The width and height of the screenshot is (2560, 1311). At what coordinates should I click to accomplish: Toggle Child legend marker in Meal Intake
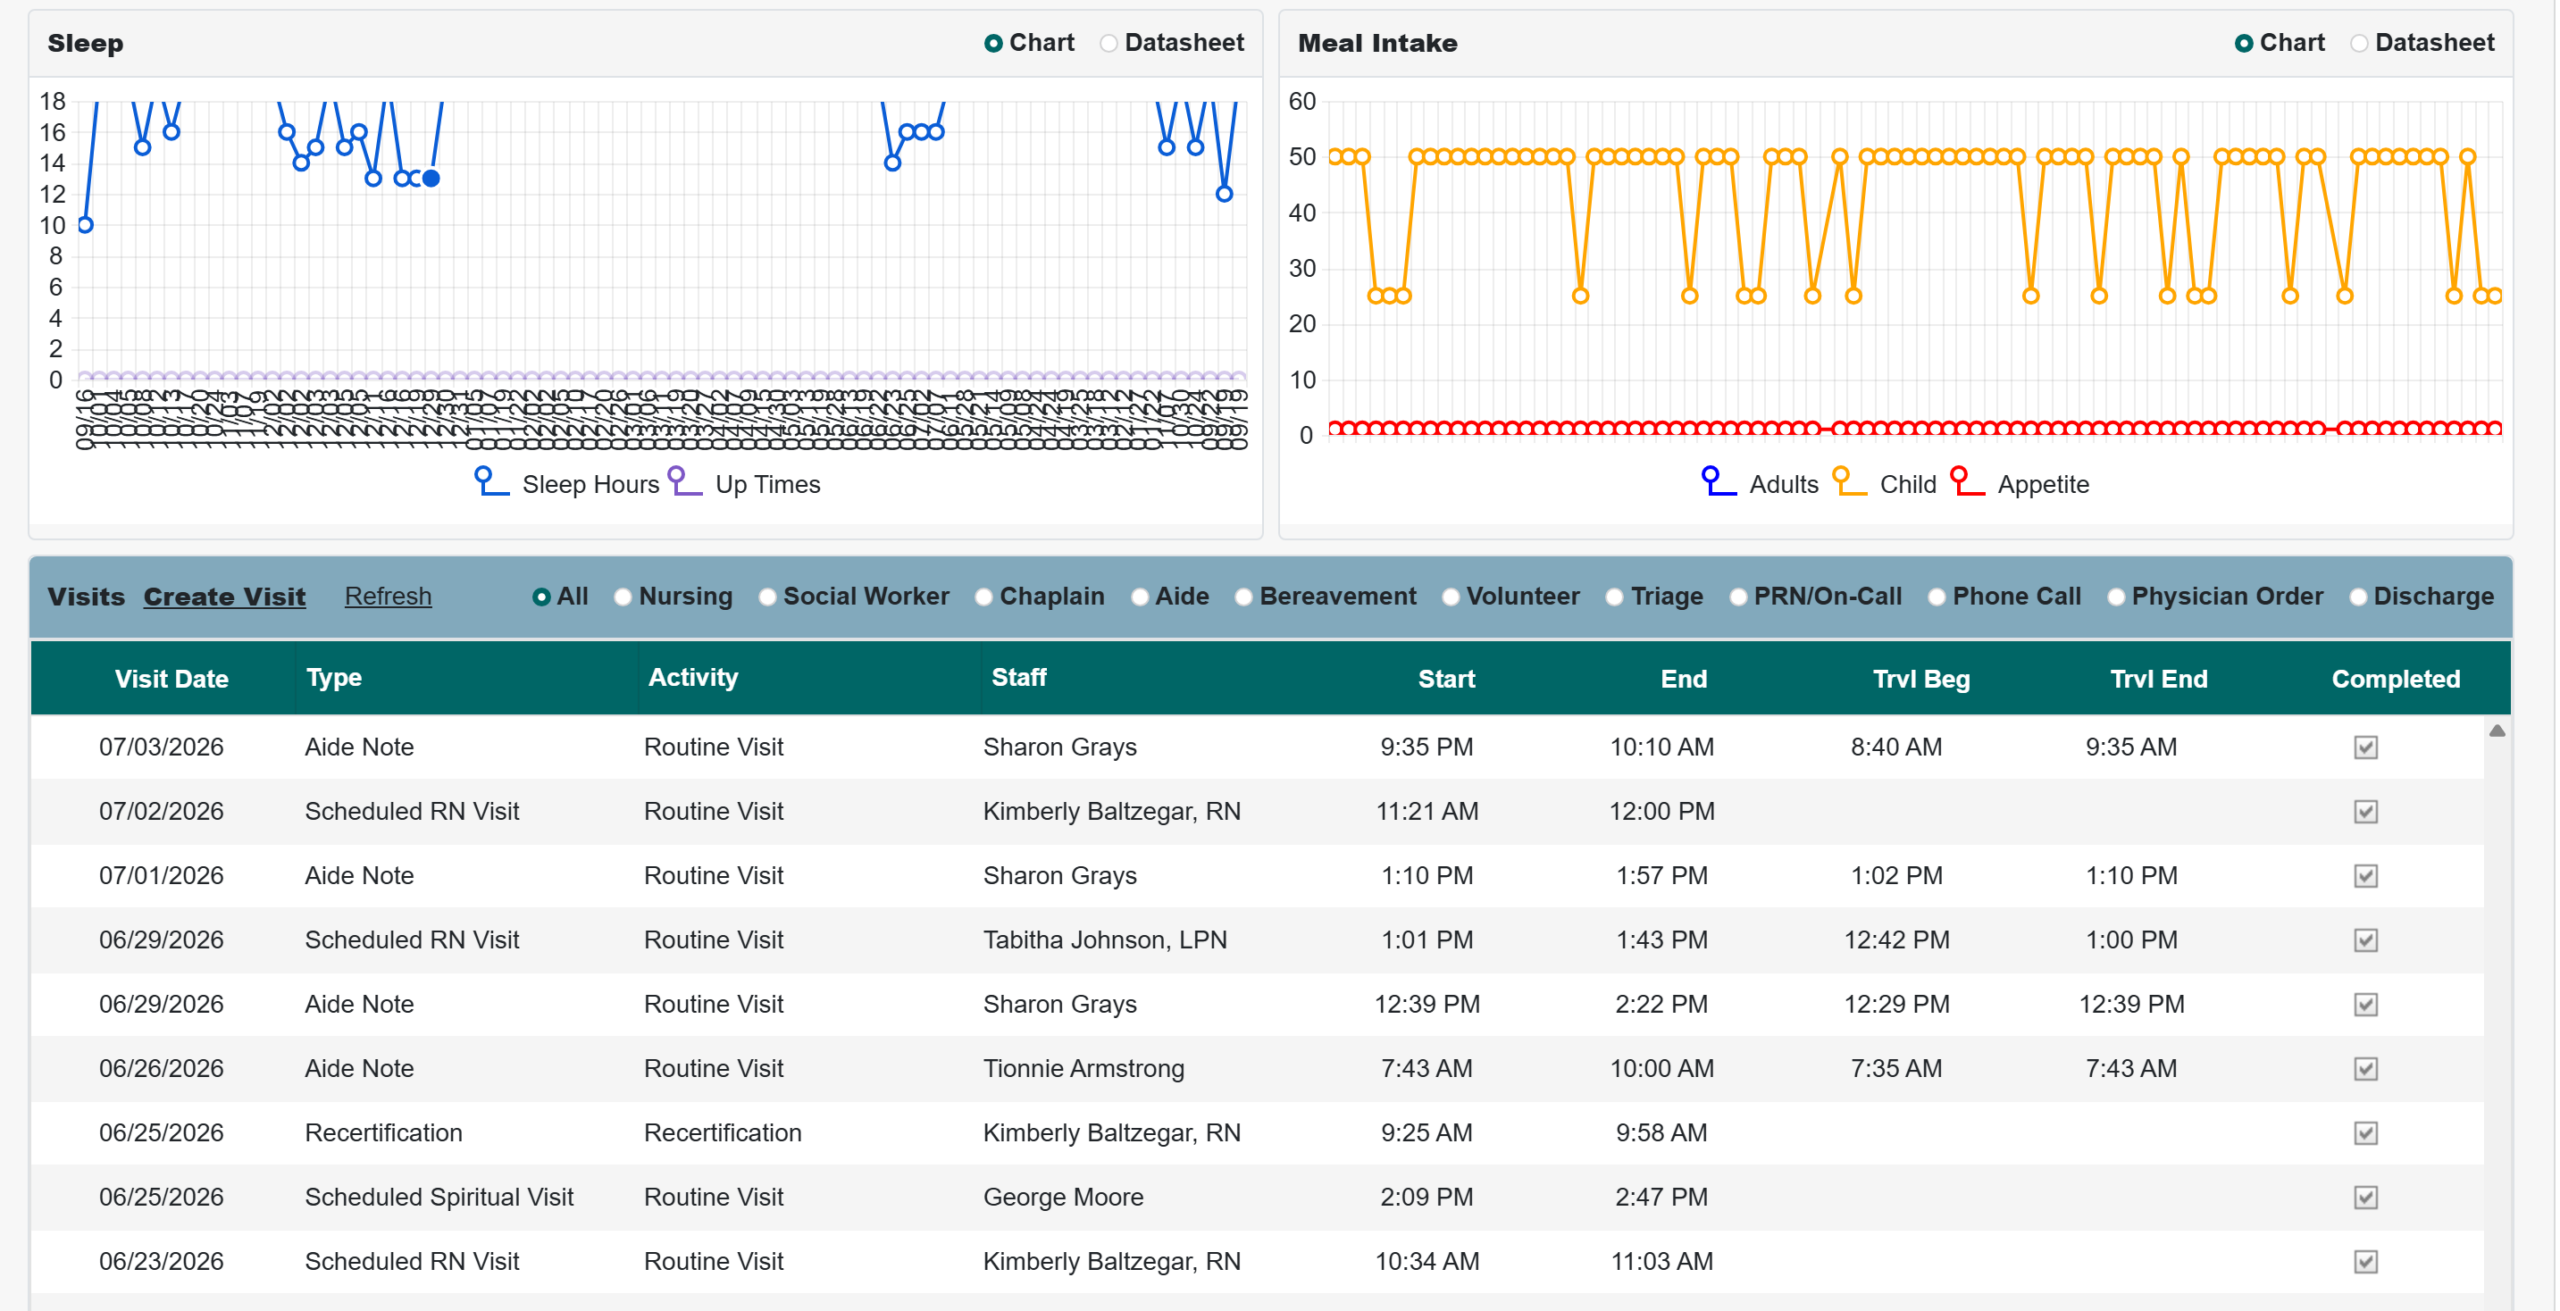[x=1850, y=482]
